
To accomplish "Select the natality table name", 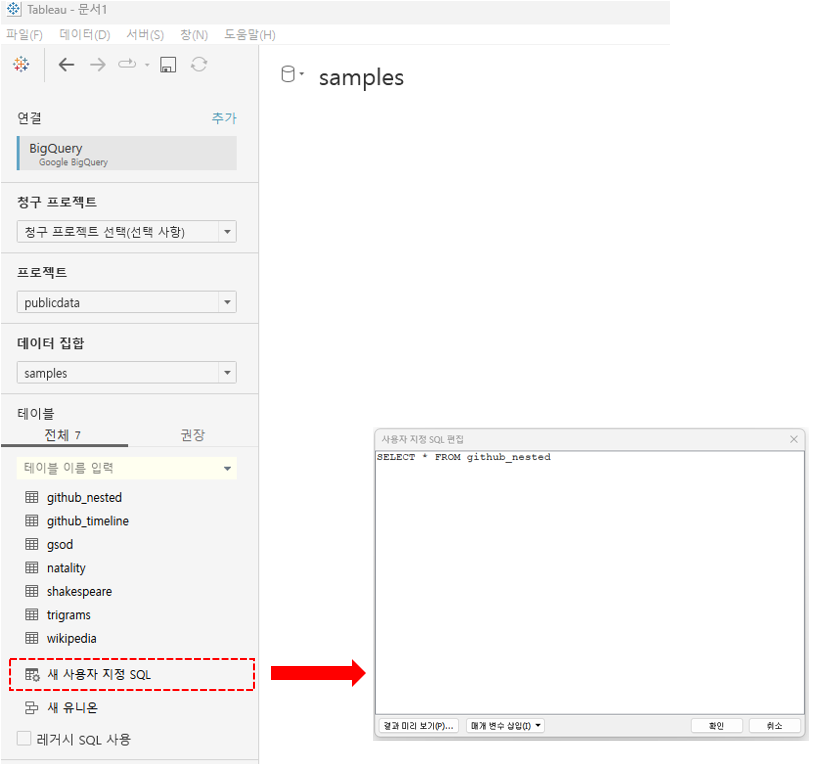I will click(x=66, y=568).
